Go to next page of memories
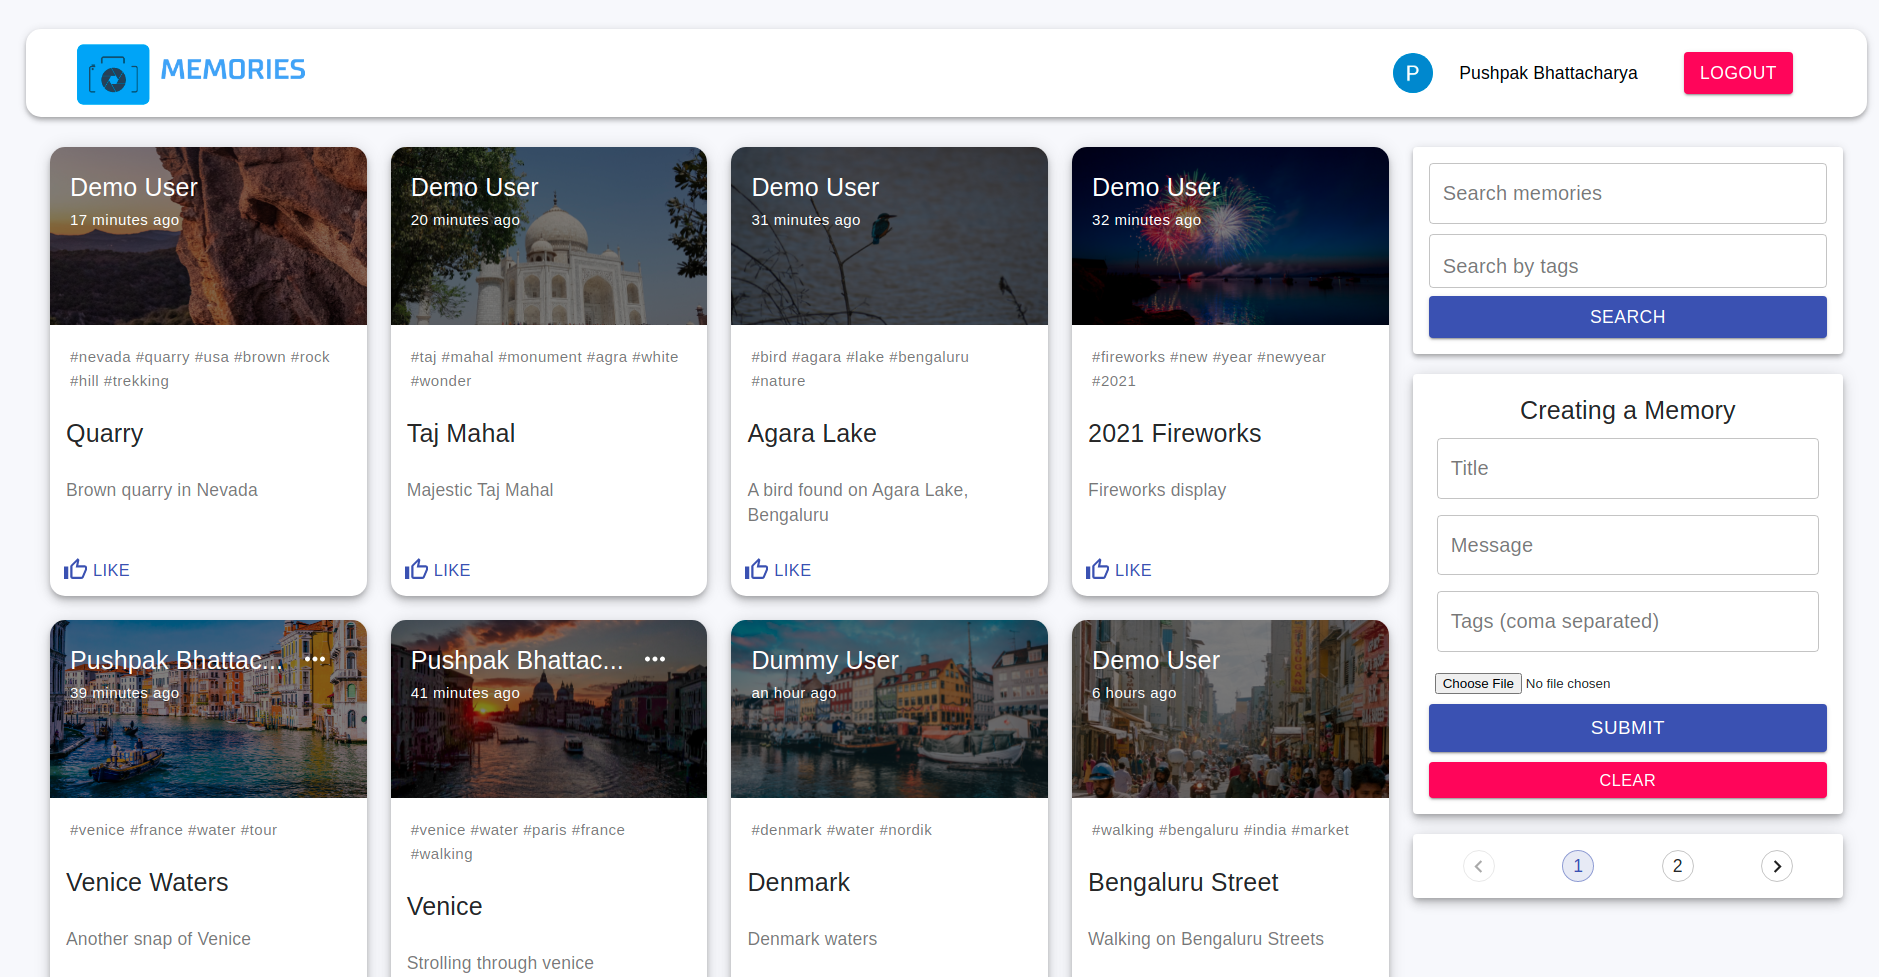 [1777, 866]
